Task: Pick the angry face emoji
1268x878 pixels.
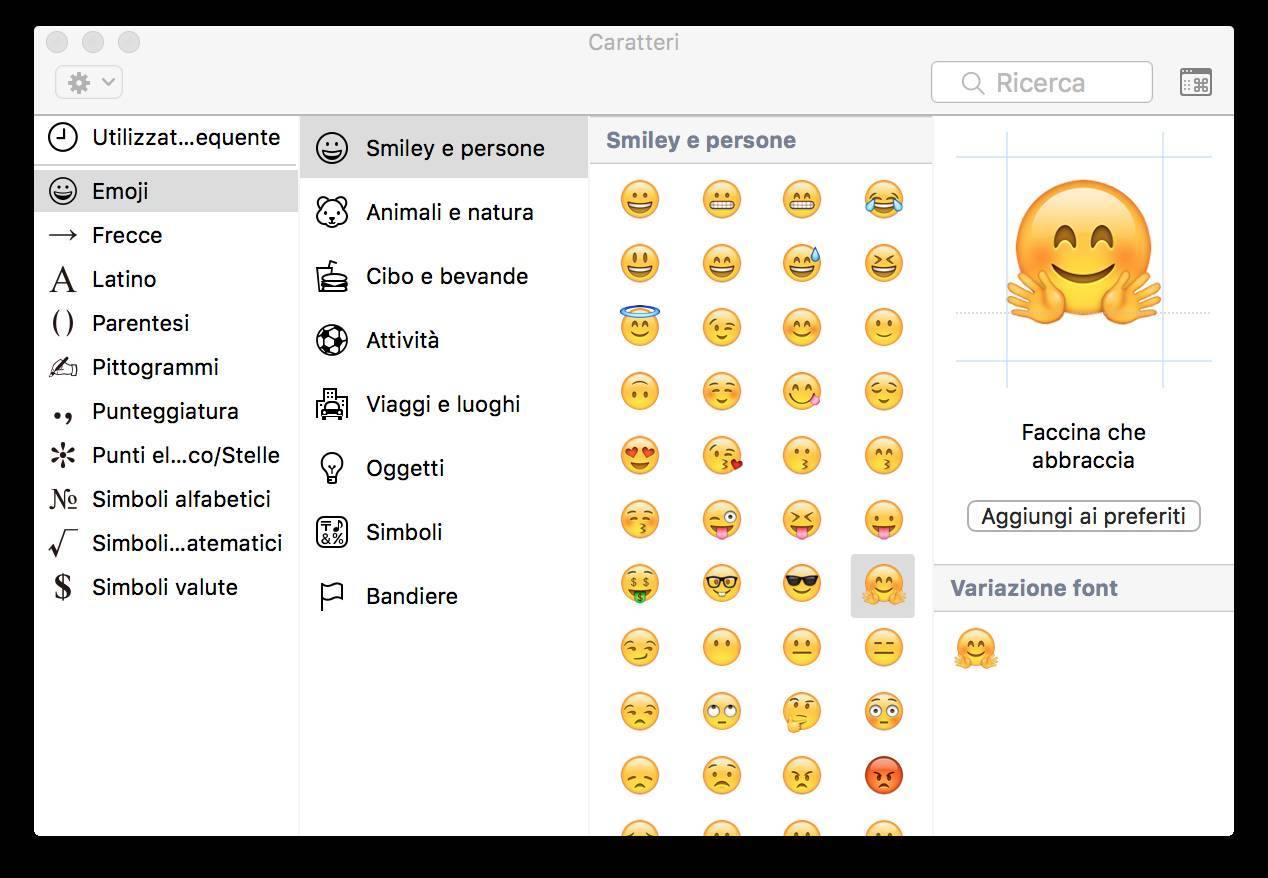Action: pyautogui.click(x=802, y=775)
